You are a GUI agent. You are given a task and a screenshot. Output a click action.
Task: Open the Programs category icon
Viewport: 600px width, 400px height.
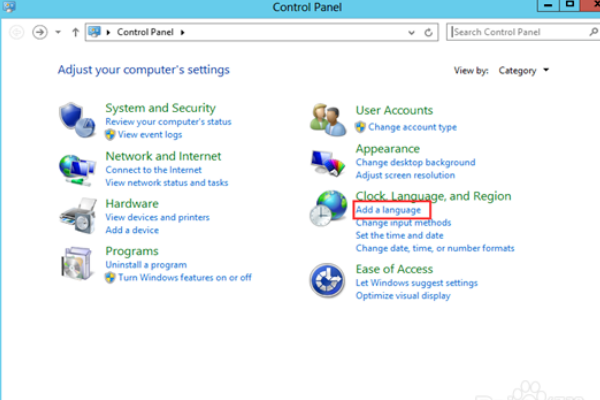pyautogui.click(x=77, y=263)
